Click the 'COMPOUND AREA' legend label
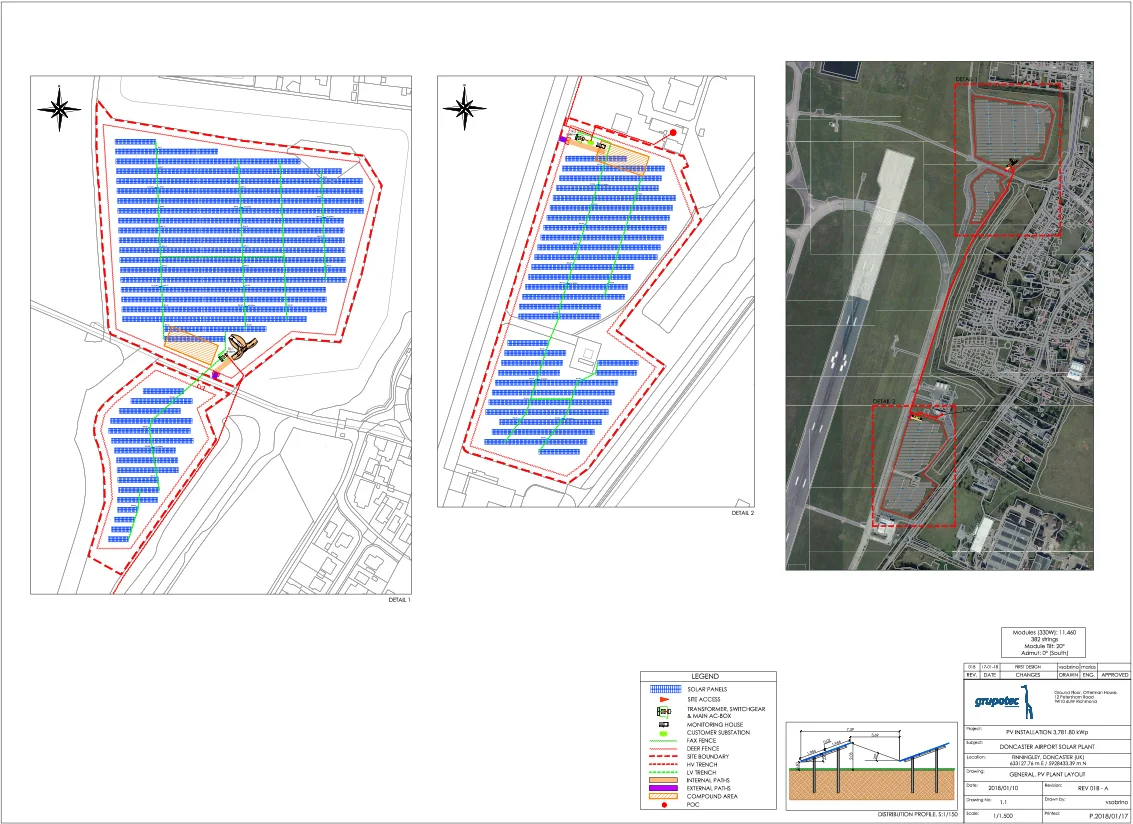 pos(712,796)
